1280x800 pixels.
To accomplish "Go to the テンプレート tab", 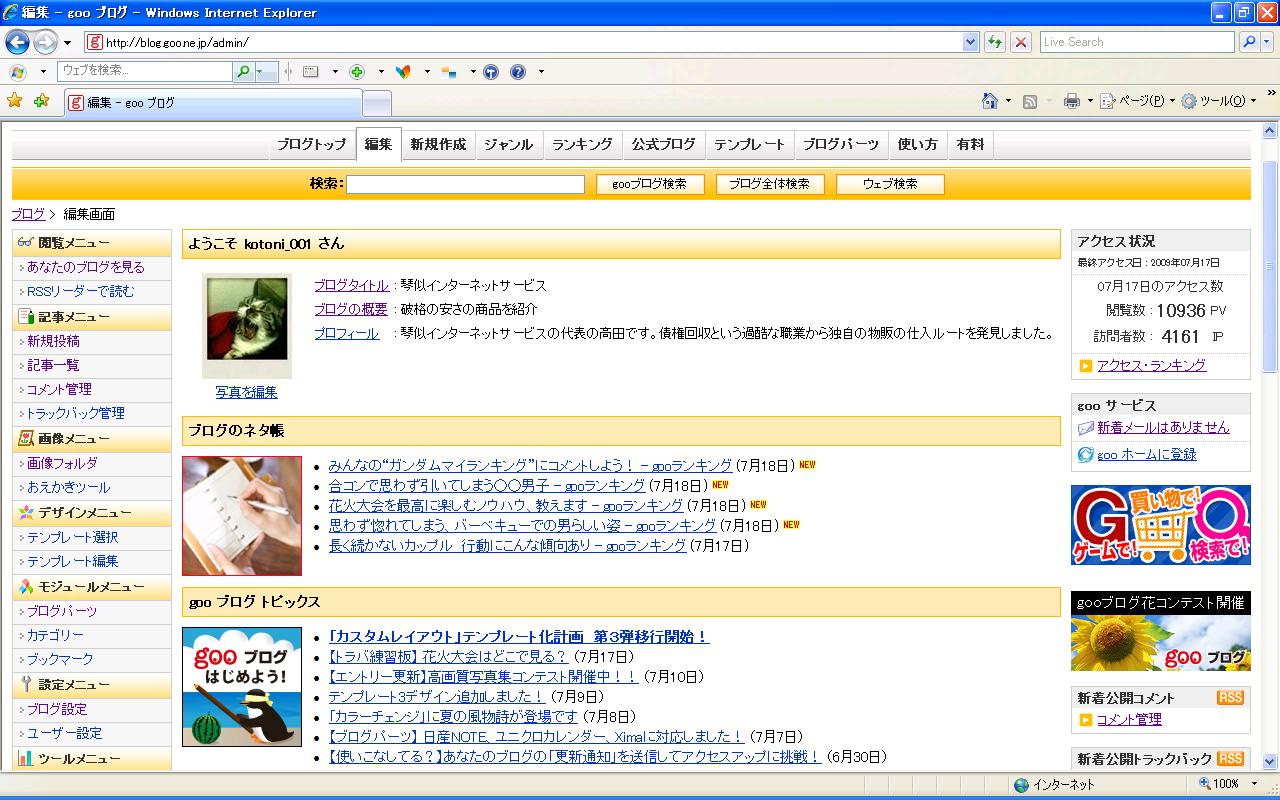I will coord(750,144).
